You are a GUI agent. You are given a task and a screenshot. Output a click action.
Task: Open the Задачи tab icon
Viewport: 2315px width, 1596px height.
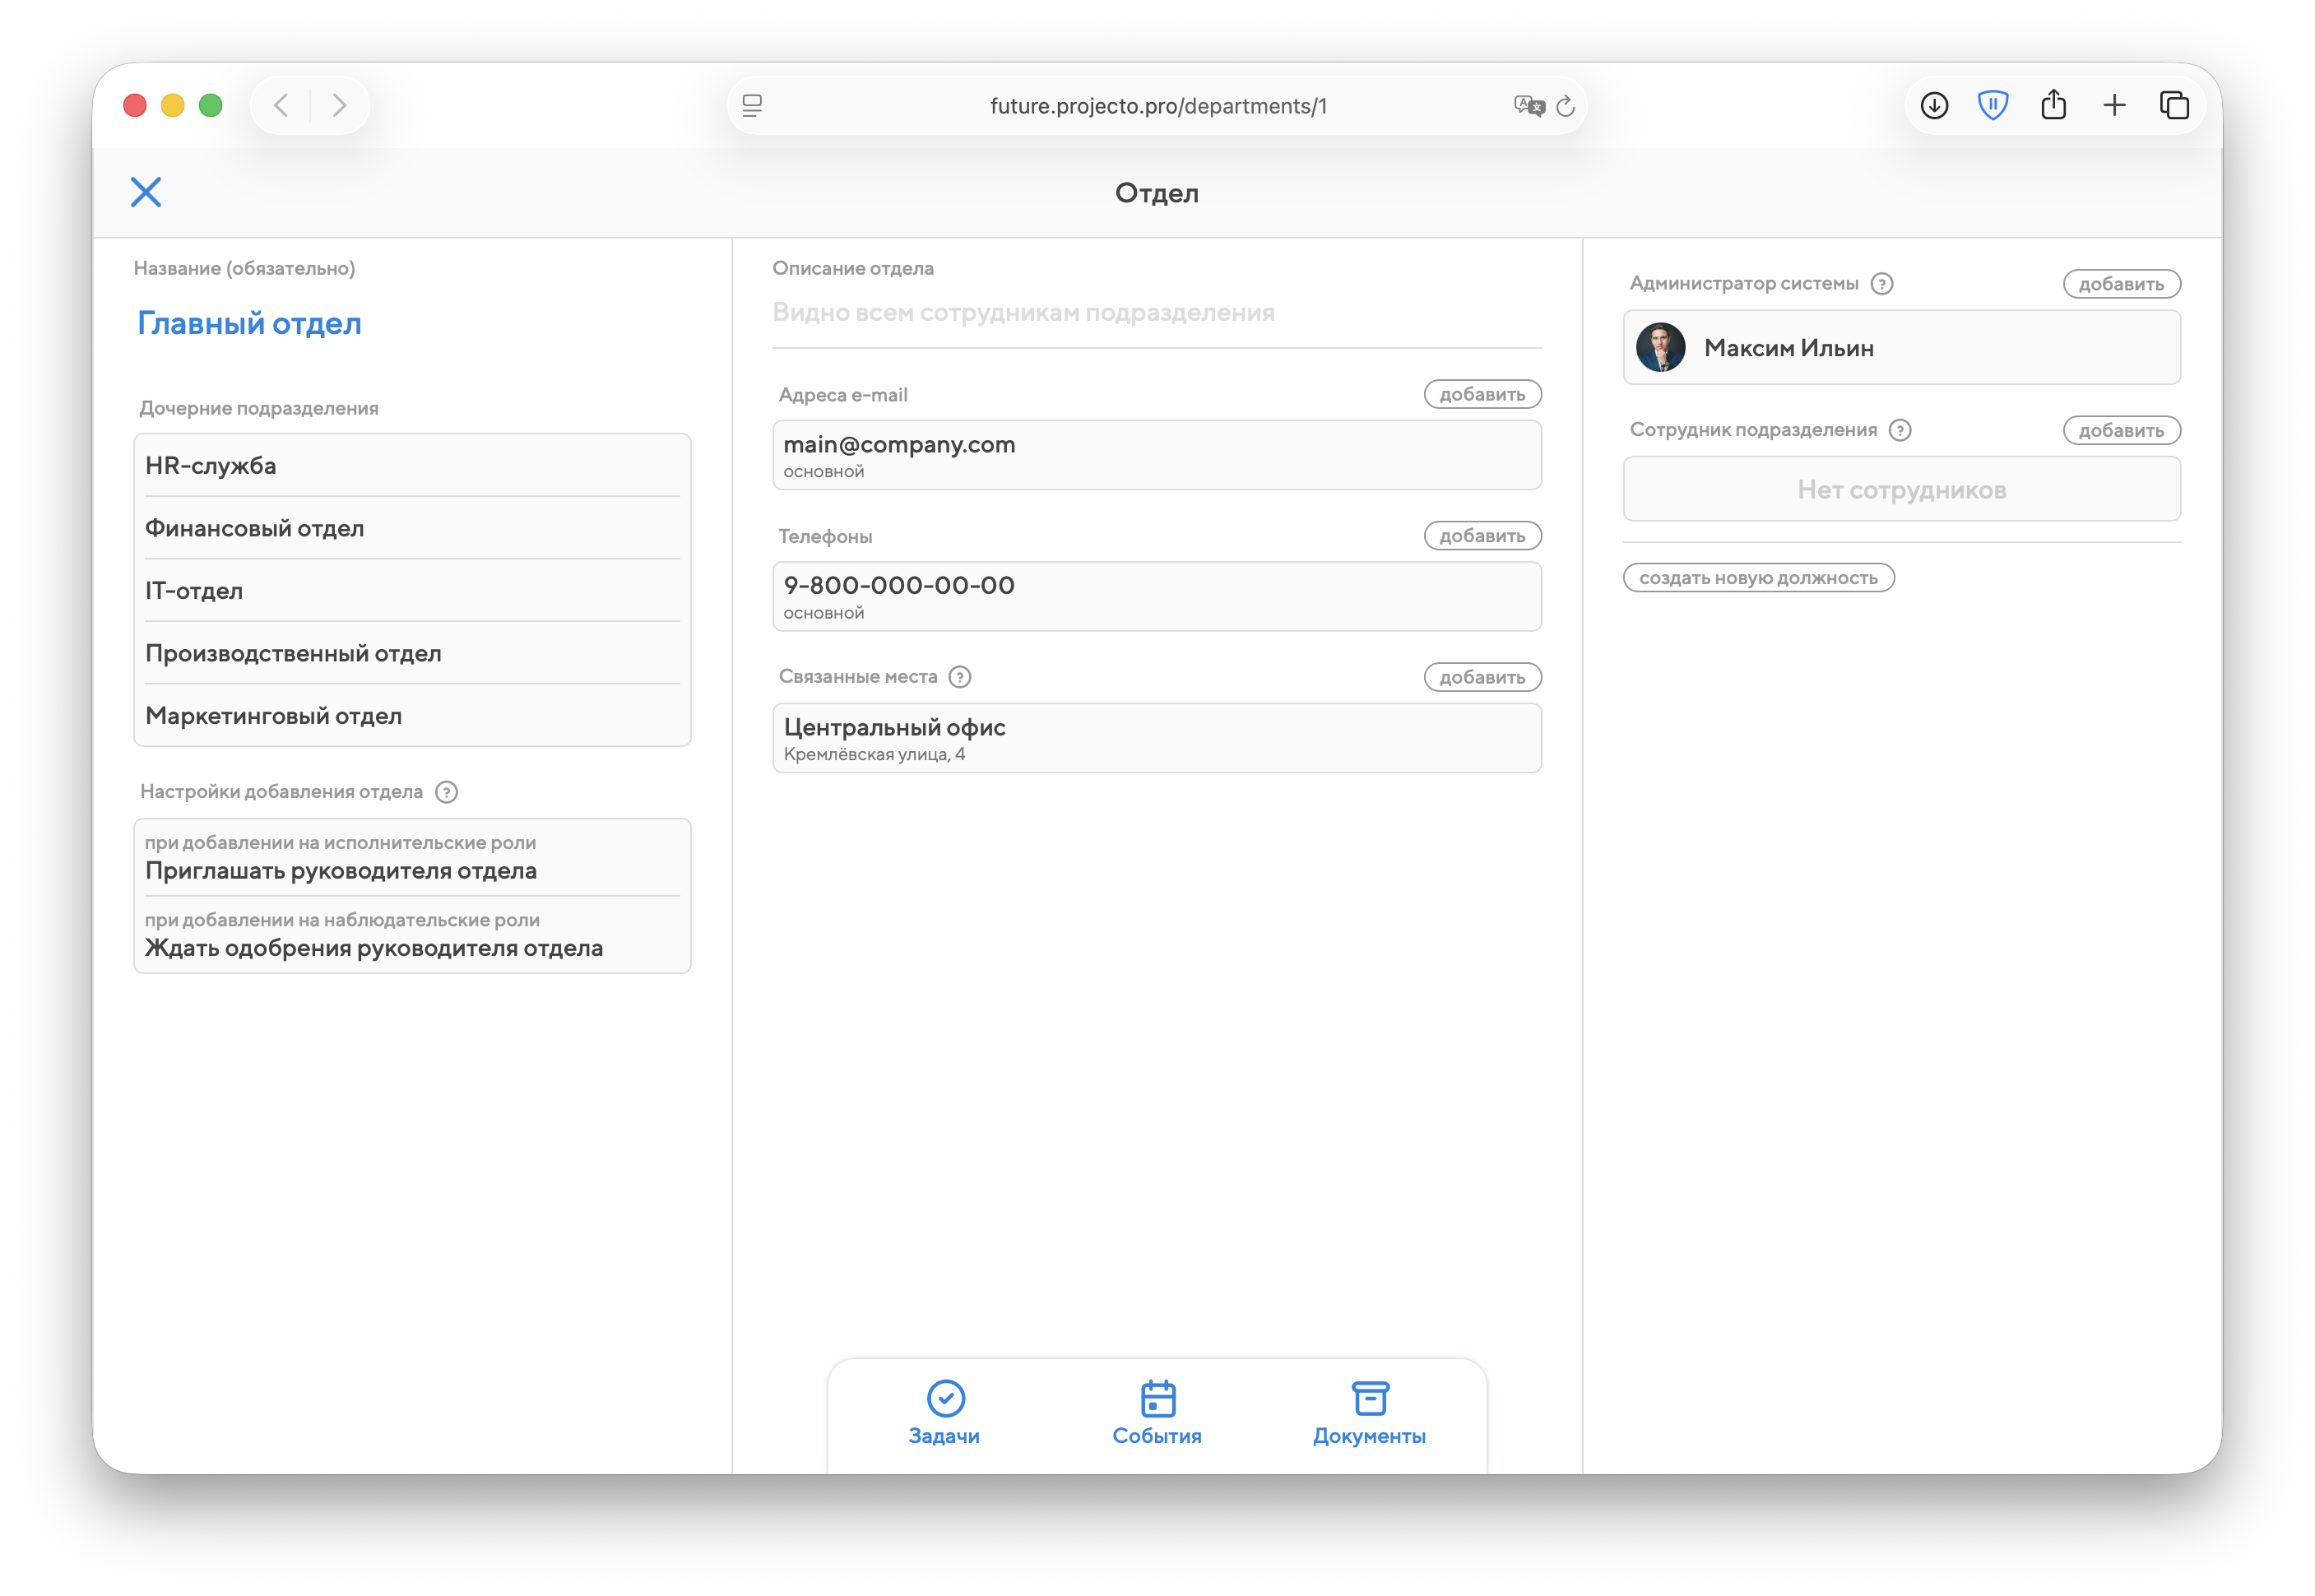tap(945, 1398)
